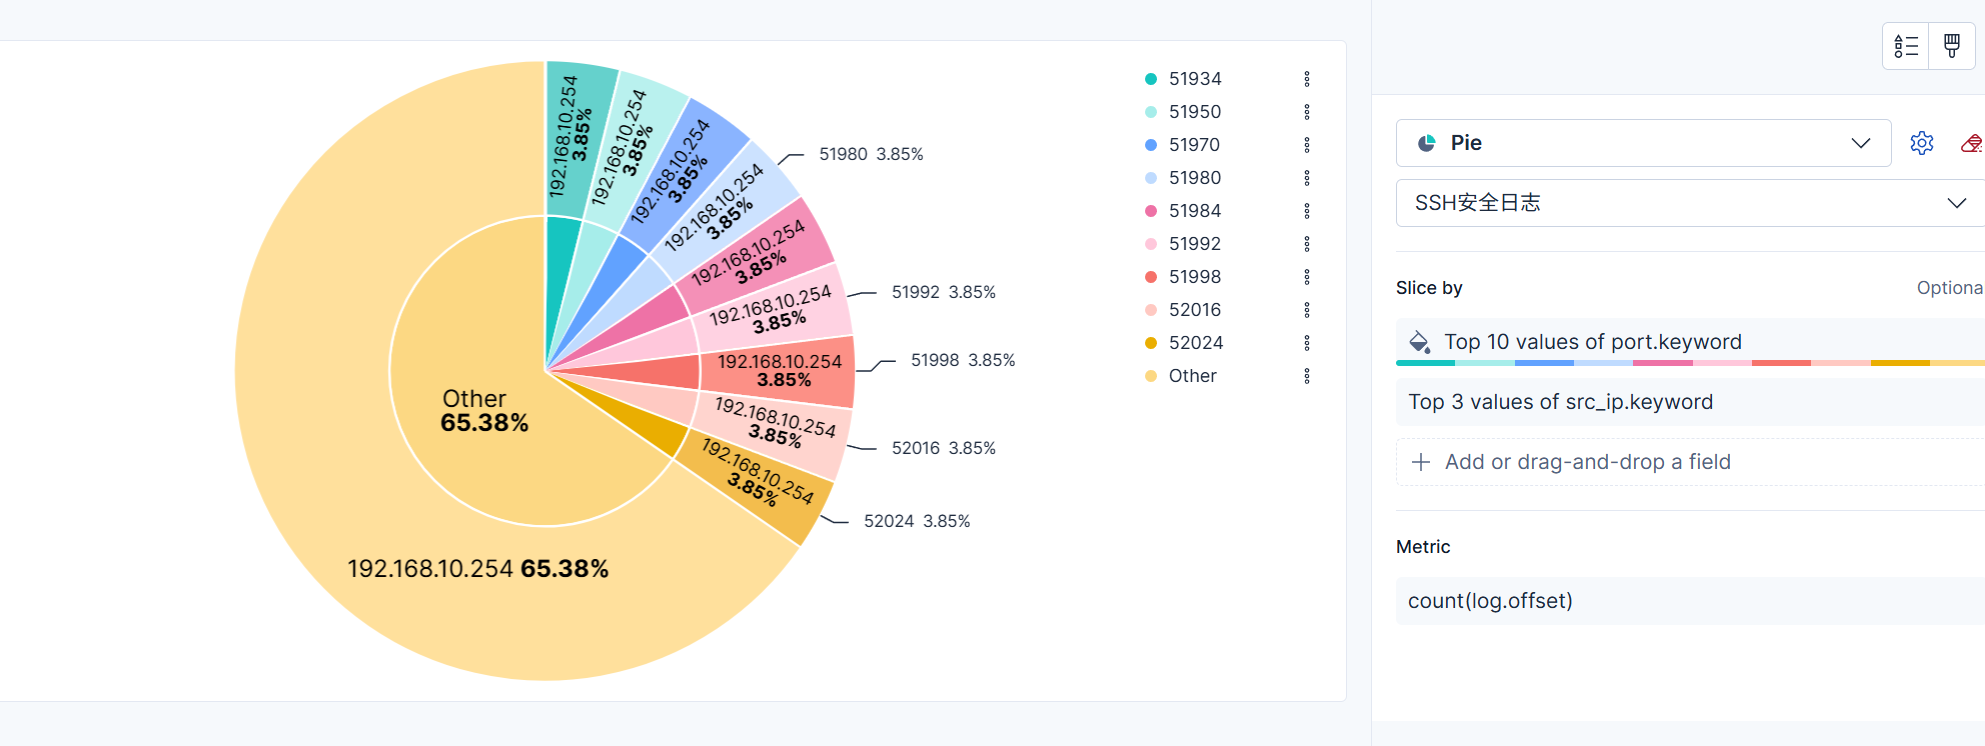This screenshot has width=1985, height=746.
Task: Click Top 10 values of port.keyword
Action: 1592,342
